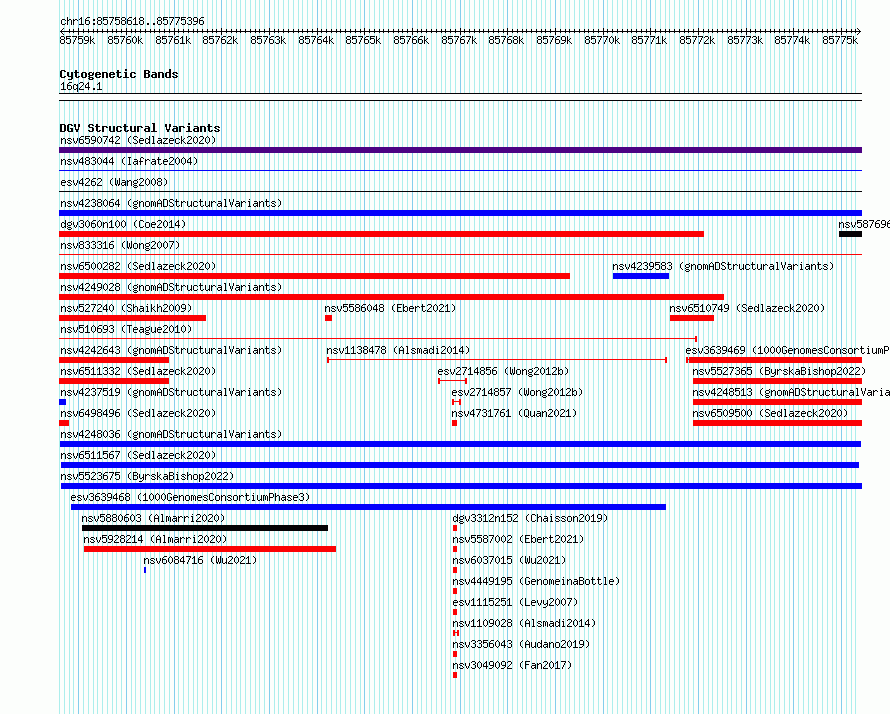Select nsv833316 (Wong2007) variant label
Viewport: 890px width, 714px height.
pyautogui.click(x=120, y=245)
